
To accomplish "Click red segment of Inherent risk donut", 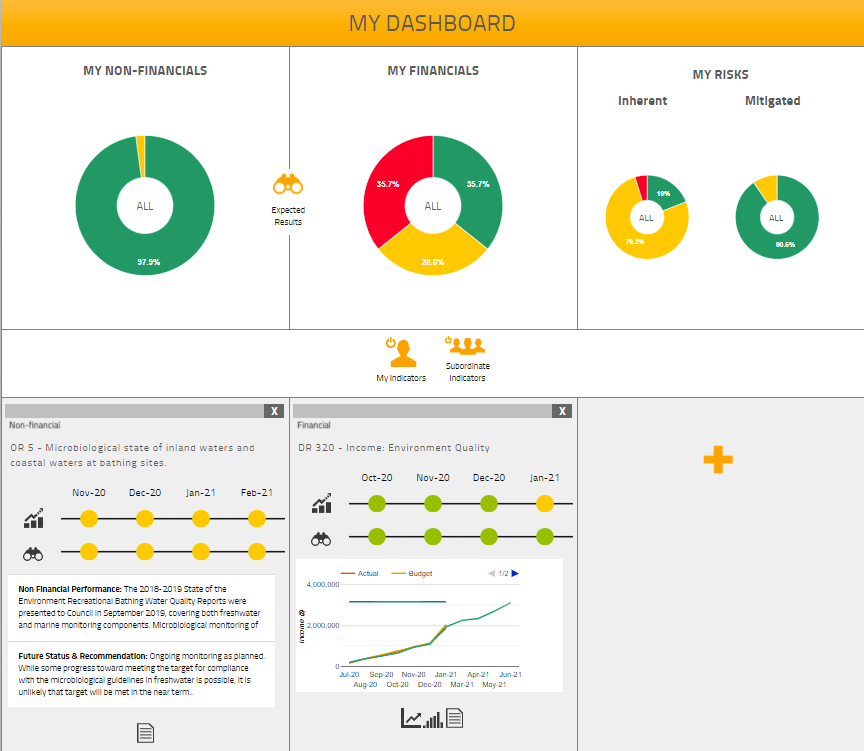I will click(642, 187).
